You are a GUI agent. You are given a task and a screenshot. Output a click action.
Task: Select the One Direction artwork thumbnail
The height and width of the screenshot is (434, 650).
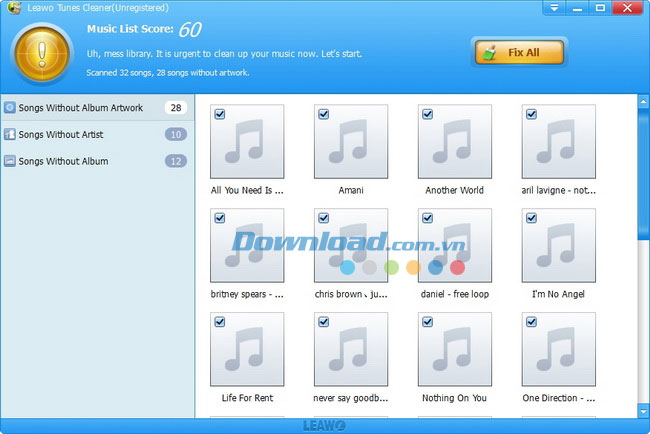[x=558, y=349]
